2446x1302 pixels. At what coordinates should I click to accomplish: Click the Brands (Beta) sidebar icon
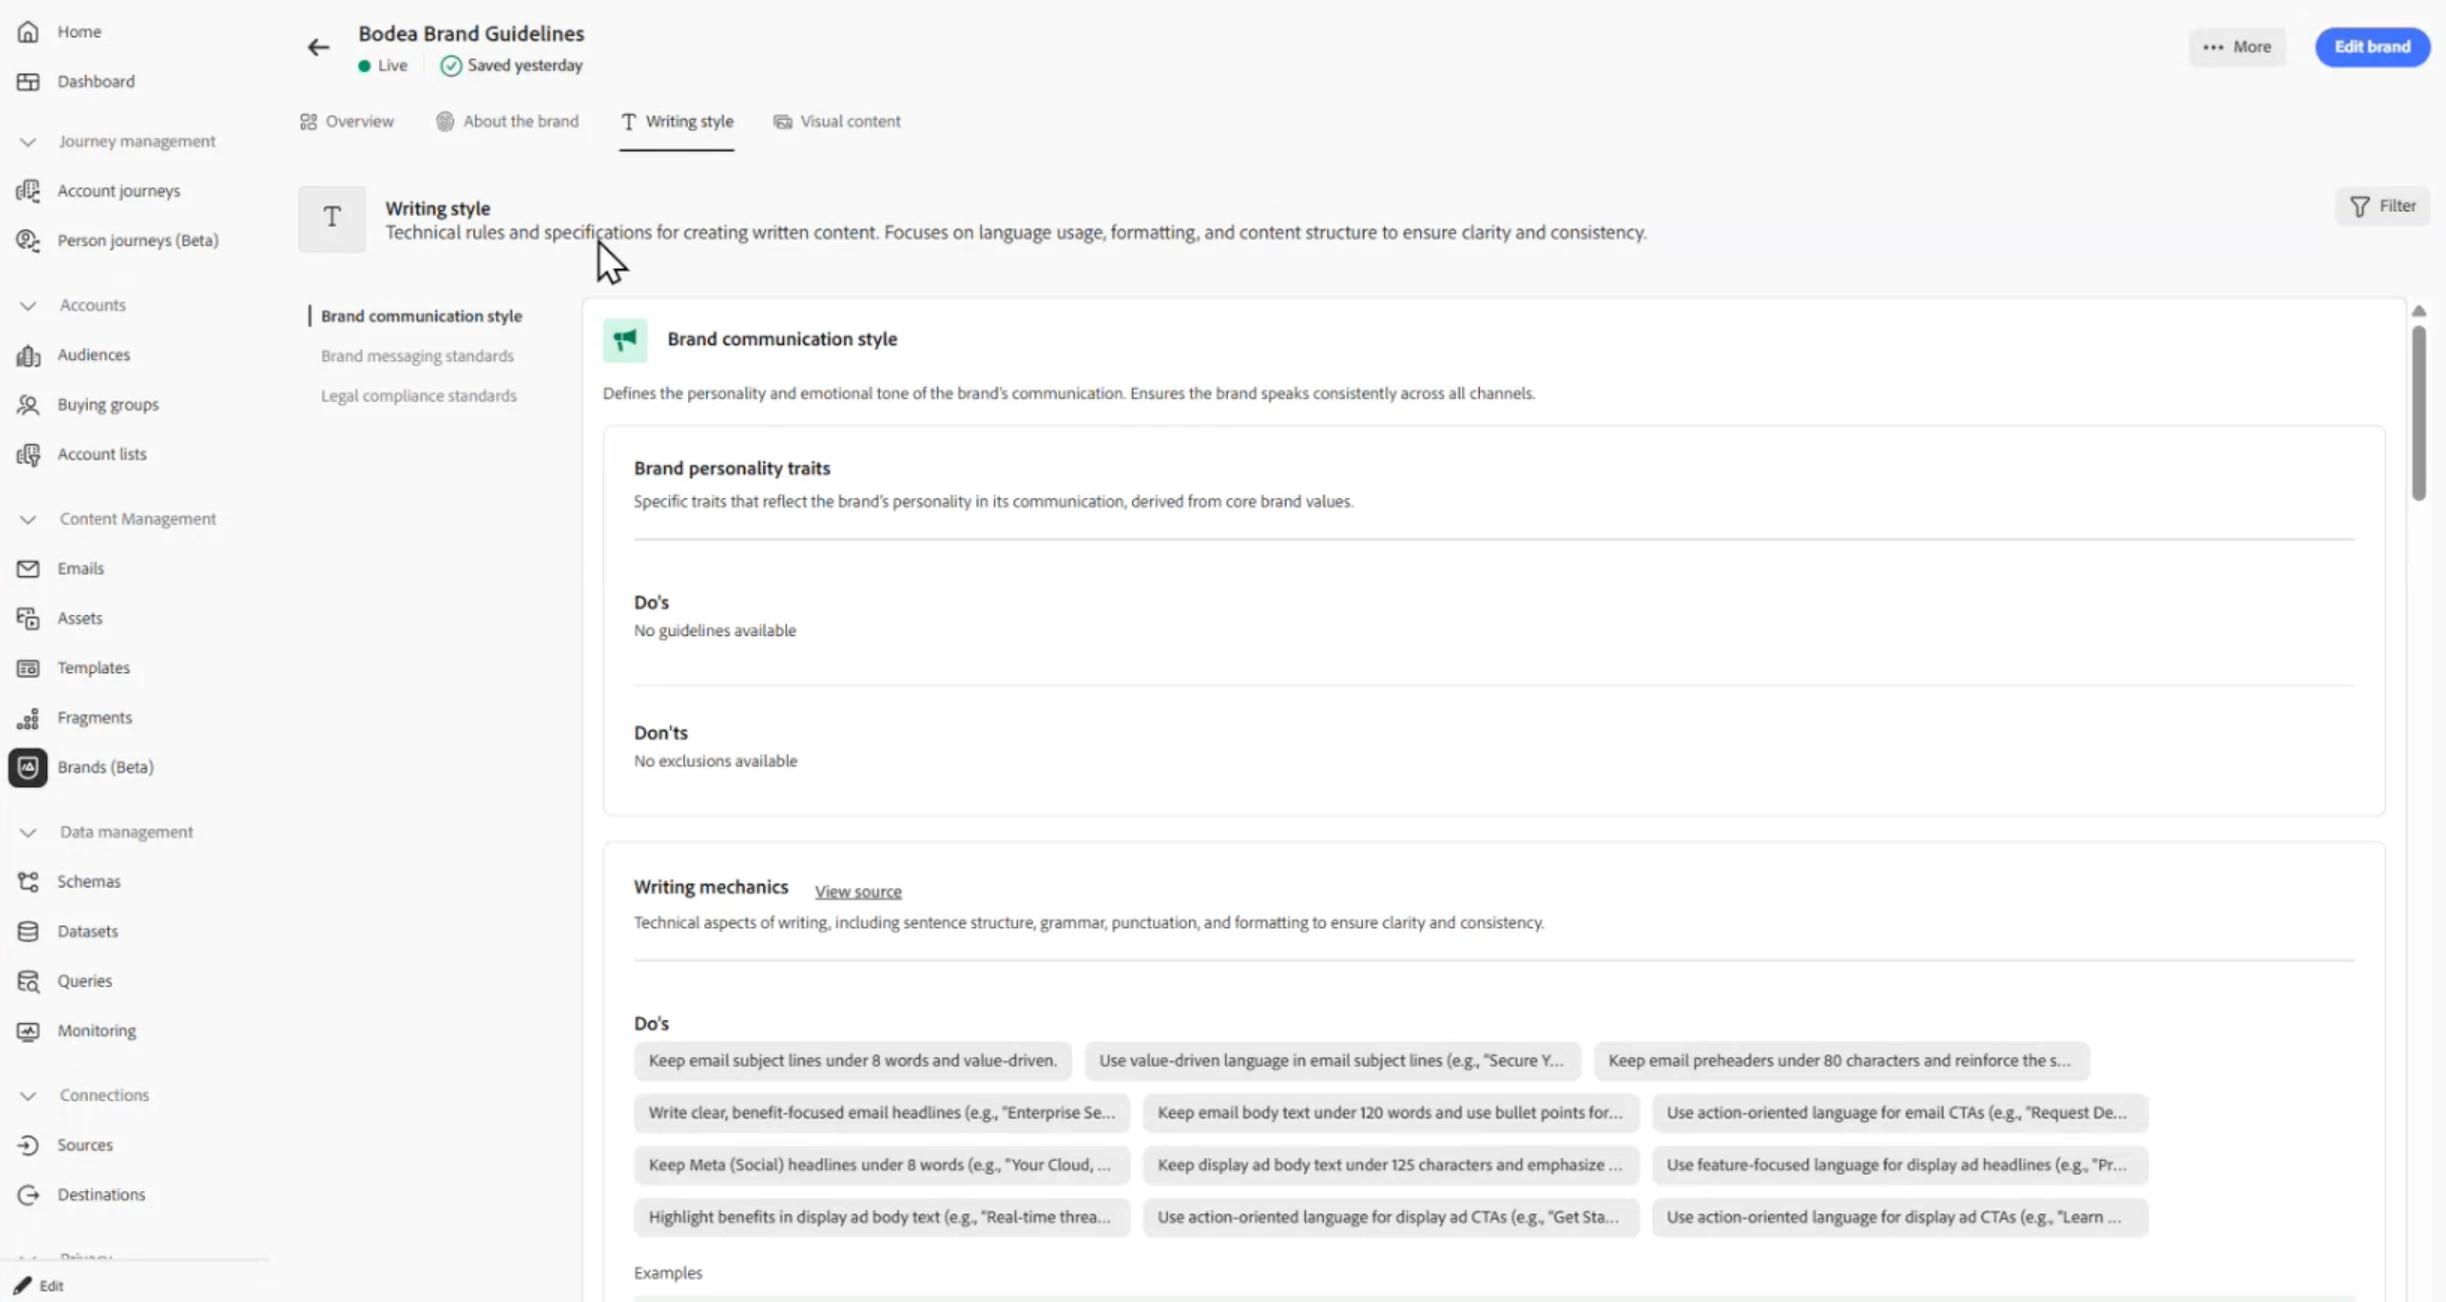28,767
